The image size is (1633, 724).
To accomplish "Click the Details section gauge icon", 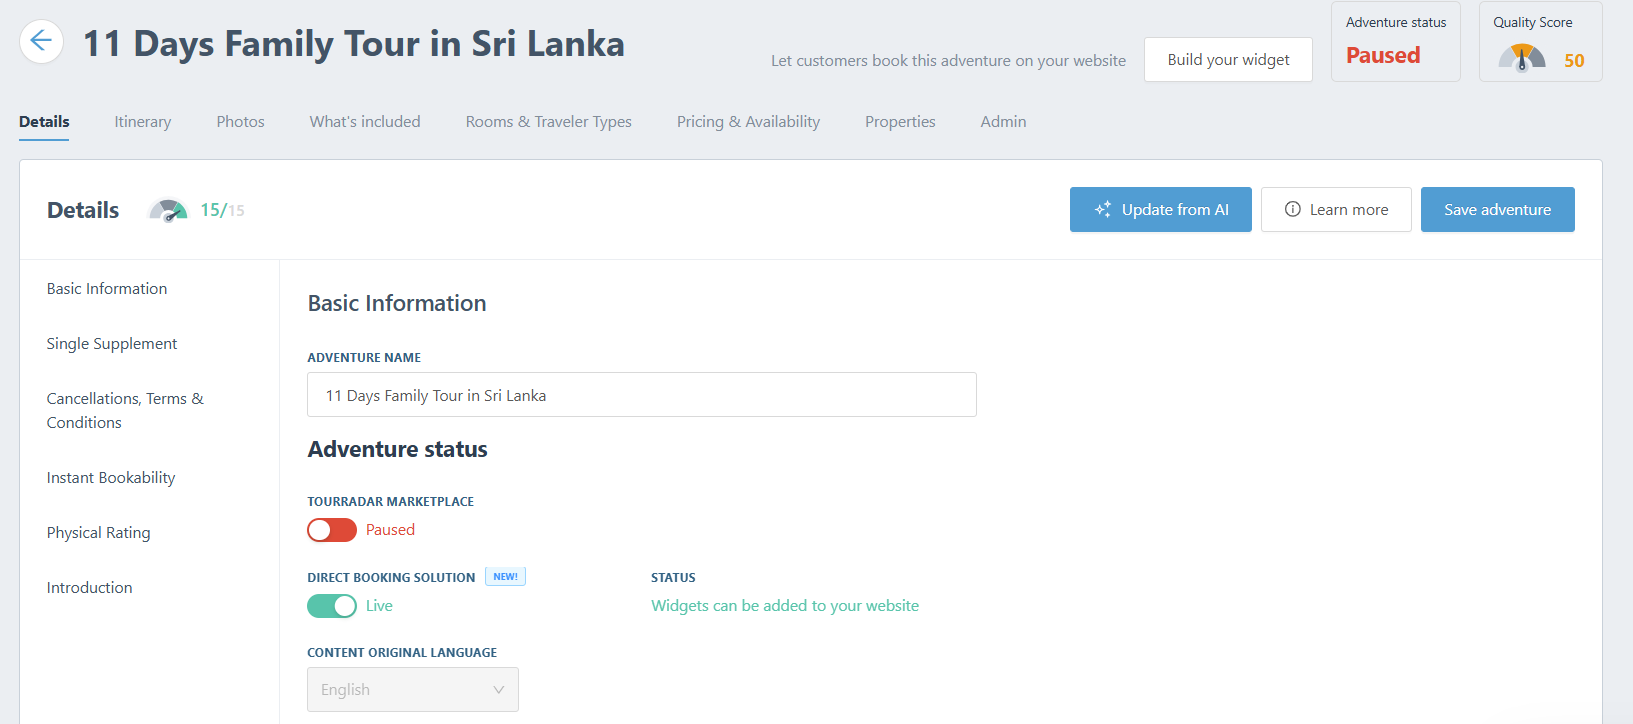I will [168, 210].
